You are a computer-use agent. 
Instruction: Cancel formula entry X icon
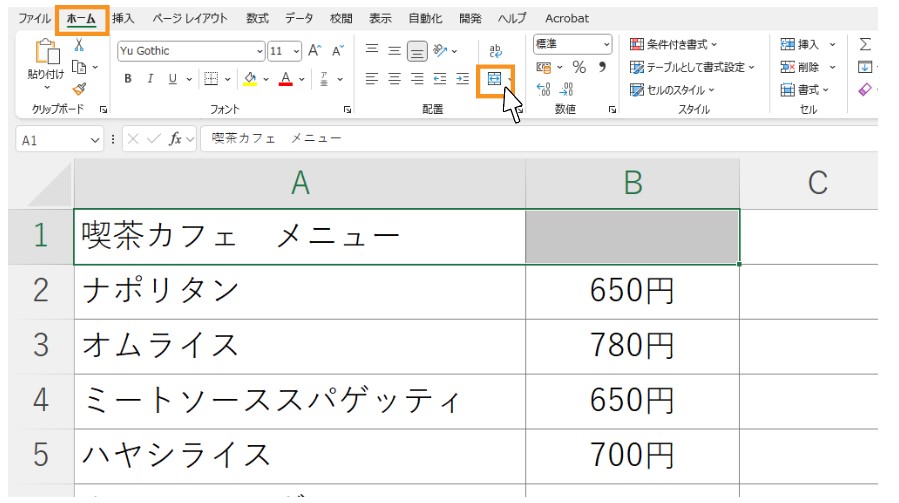pos(133,139)
